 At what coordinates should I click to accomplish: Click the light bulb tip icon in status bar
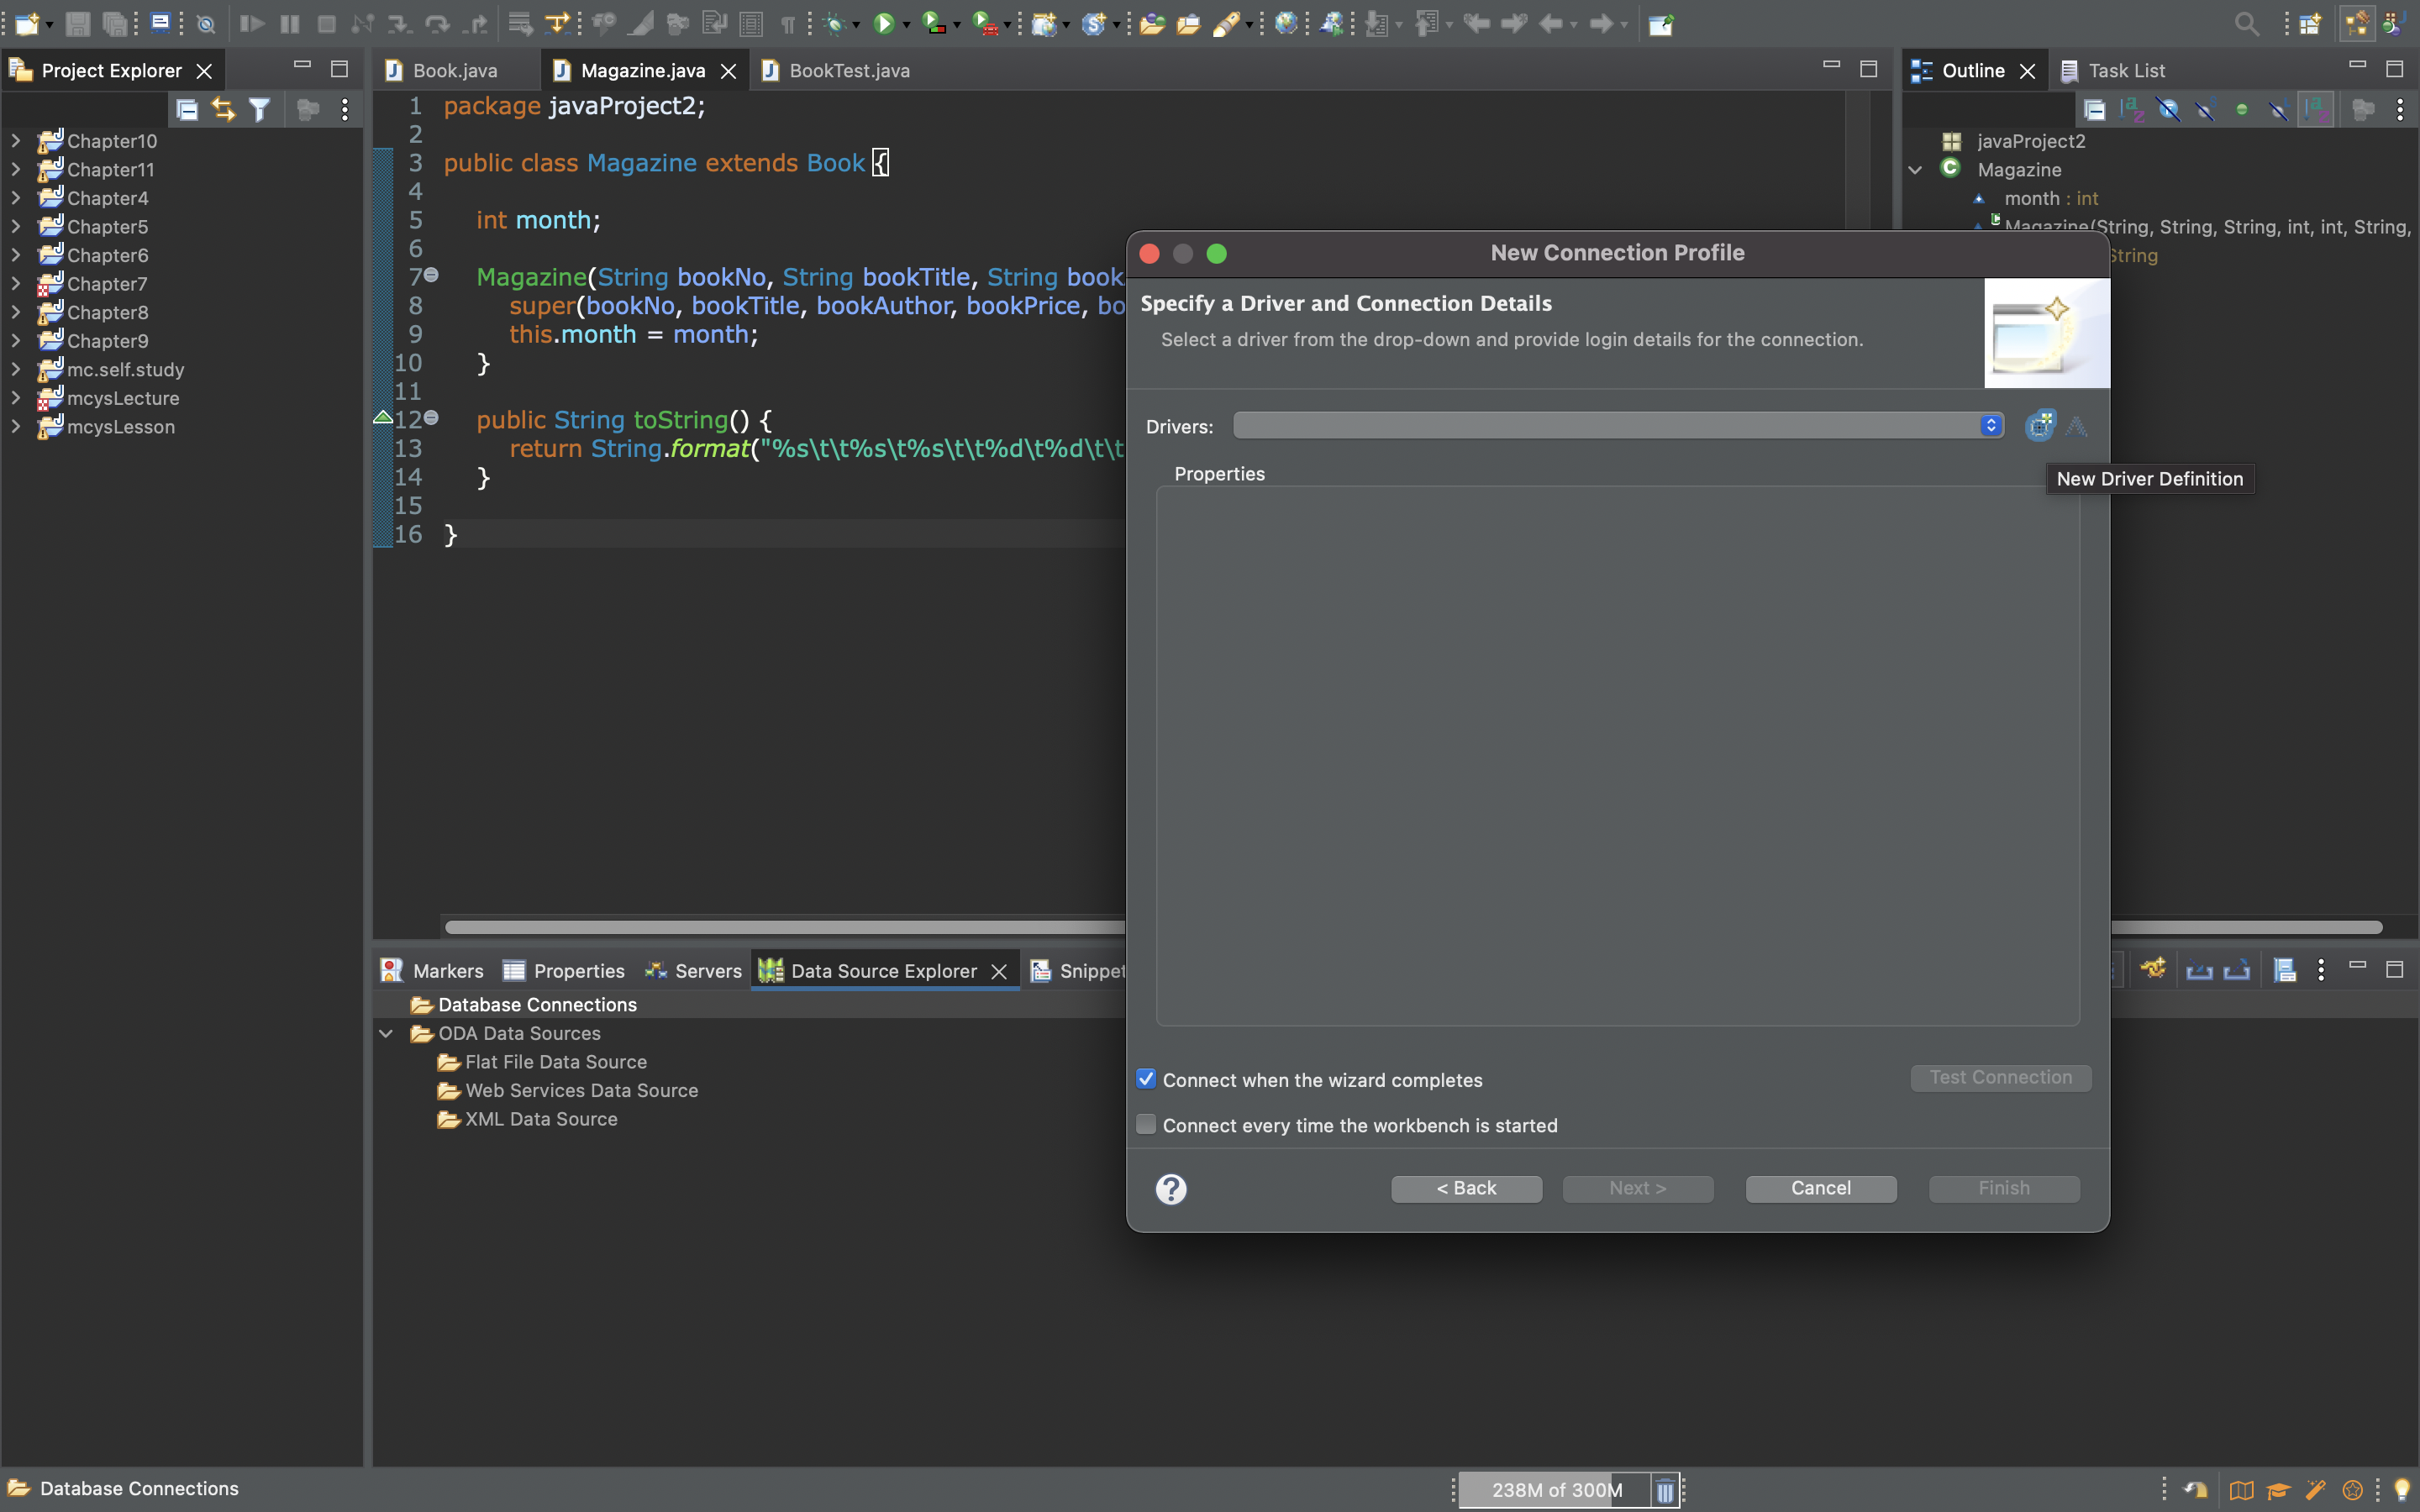(x=2401, y=1490)
